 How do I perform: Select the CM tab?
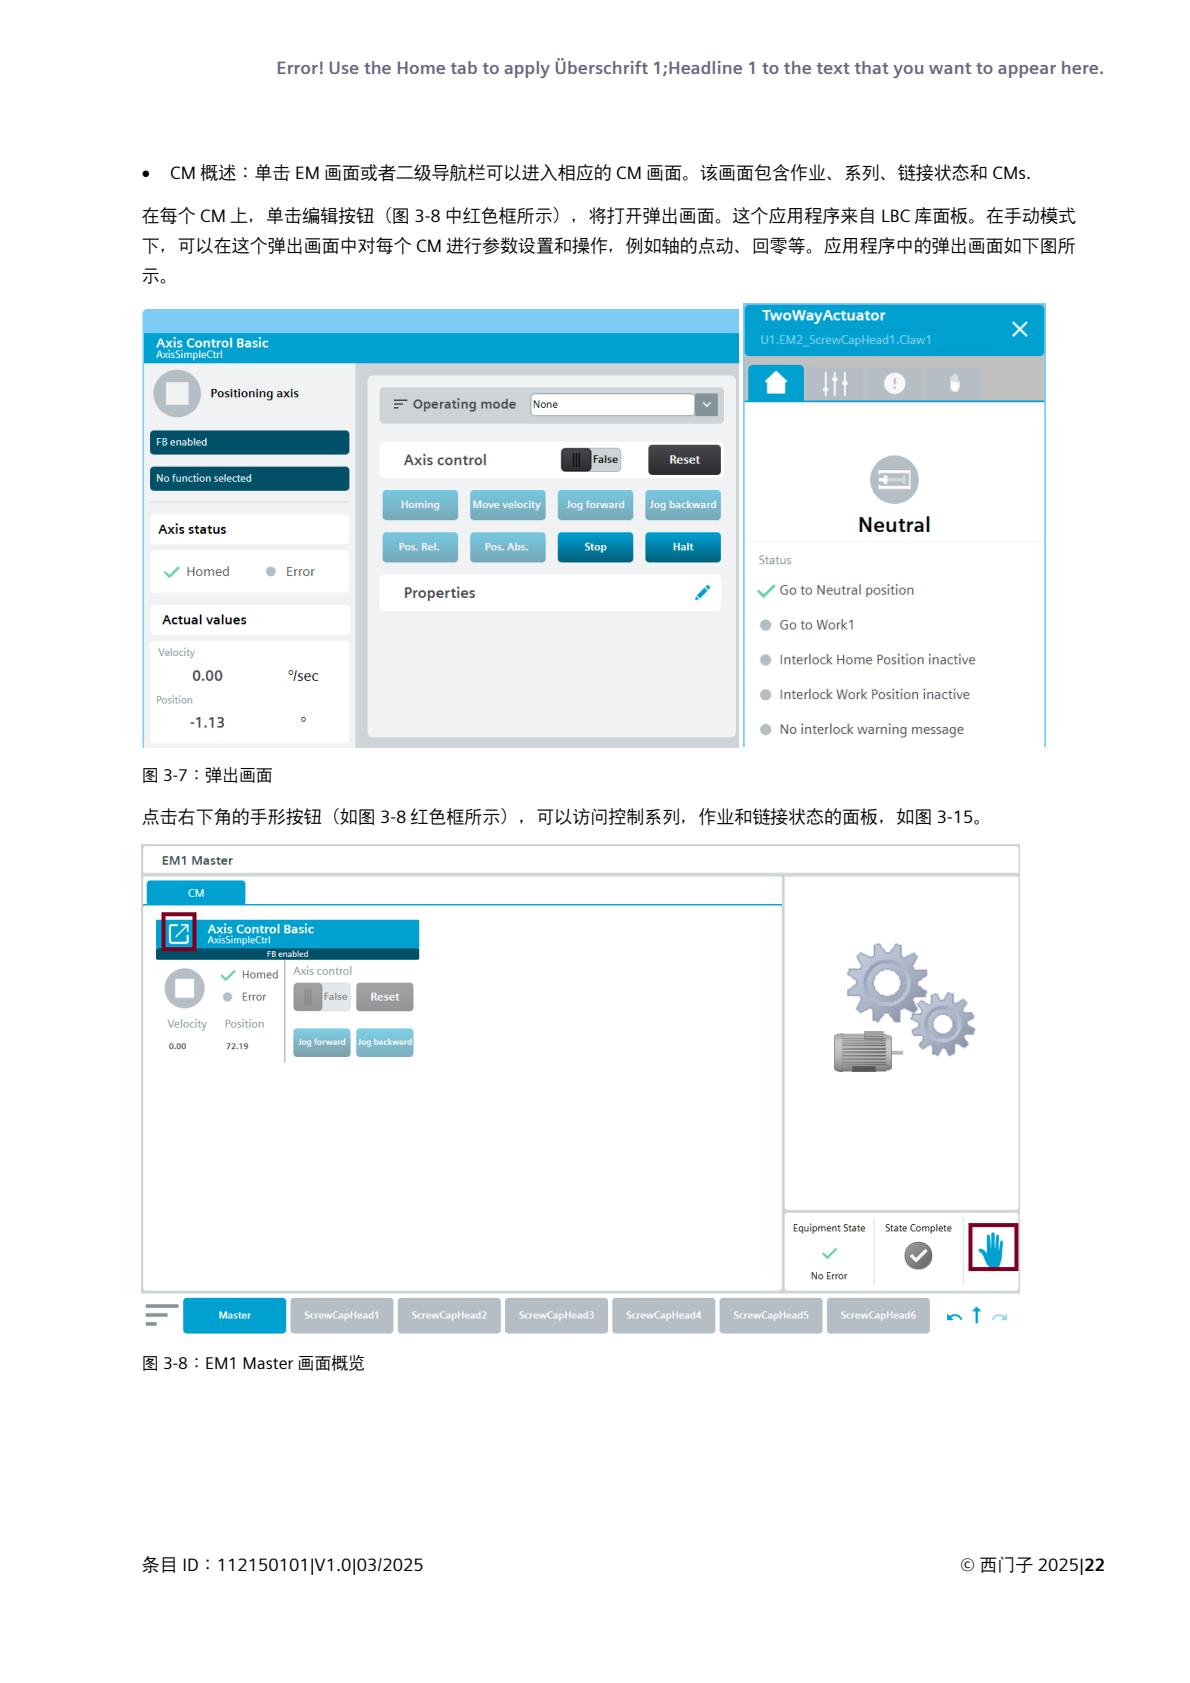pos(196,893)
